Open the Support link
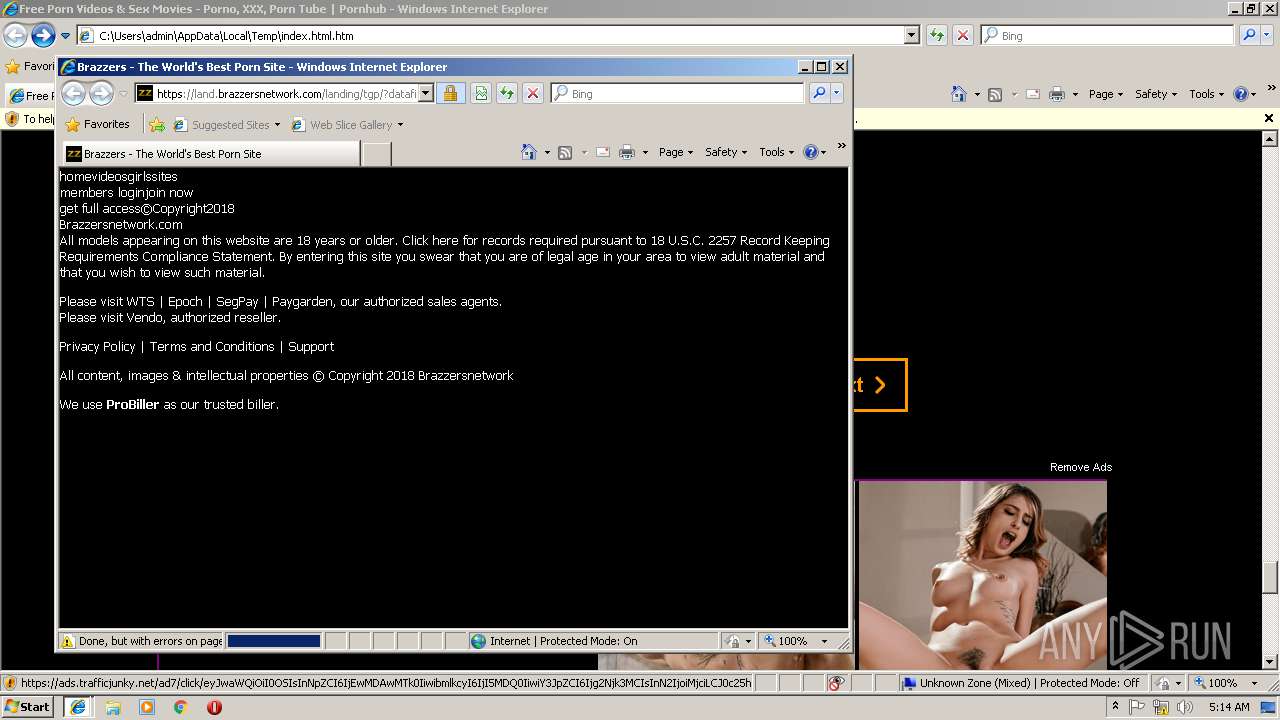Viewport: 1280px width, 720px height. [311, 346]
